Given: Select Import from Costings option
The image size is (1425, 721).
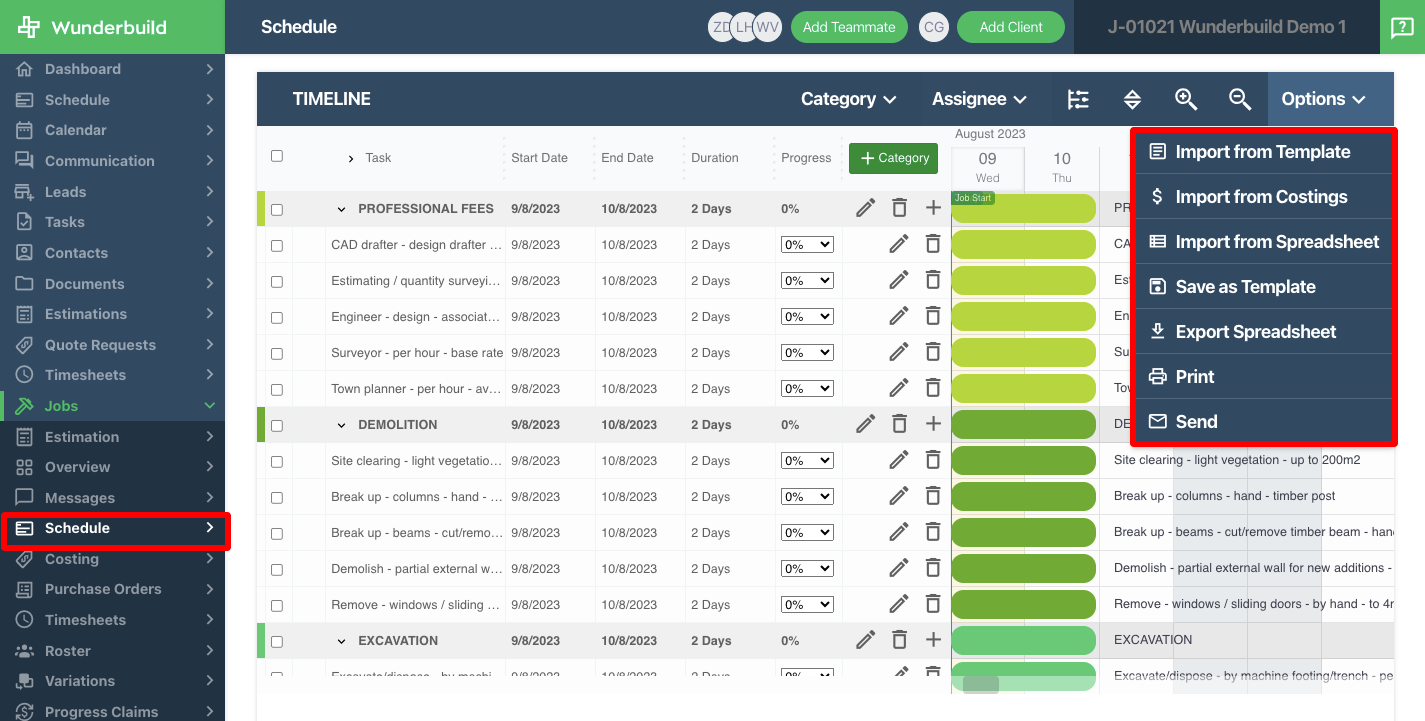Looking at the screenshot, I should tap(1264, 197).
